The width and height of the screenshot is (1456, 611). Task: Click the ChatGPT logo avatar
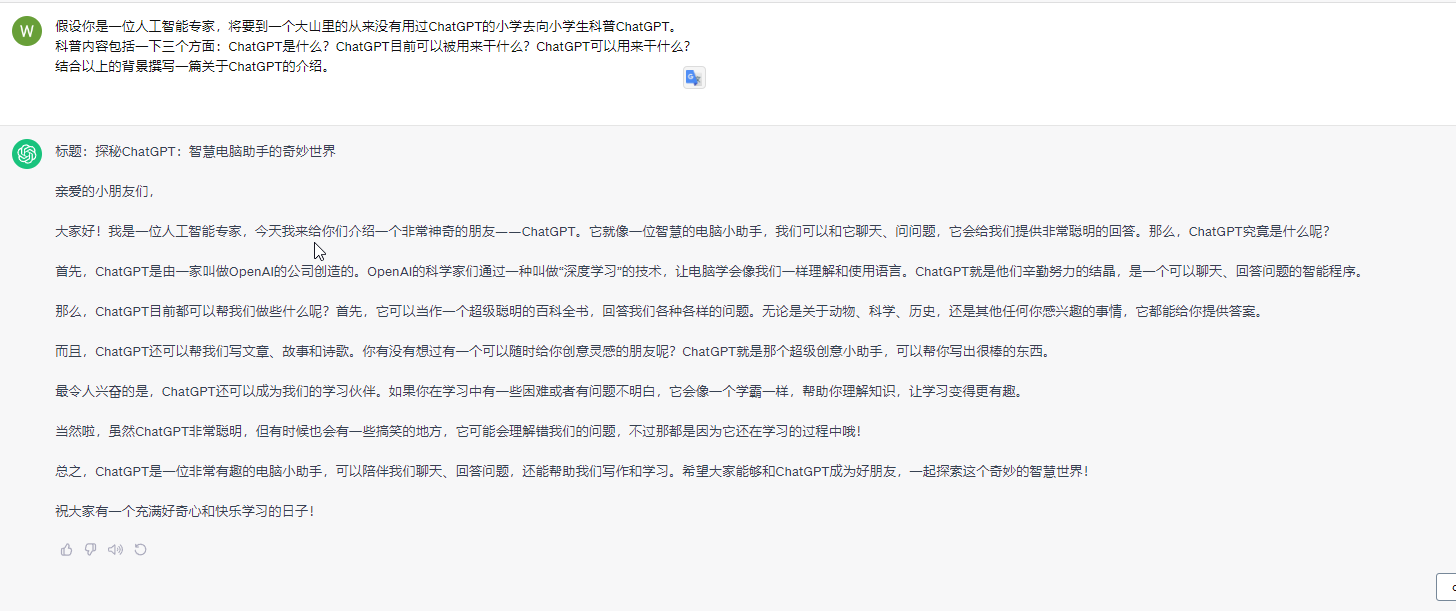(27, 154)
